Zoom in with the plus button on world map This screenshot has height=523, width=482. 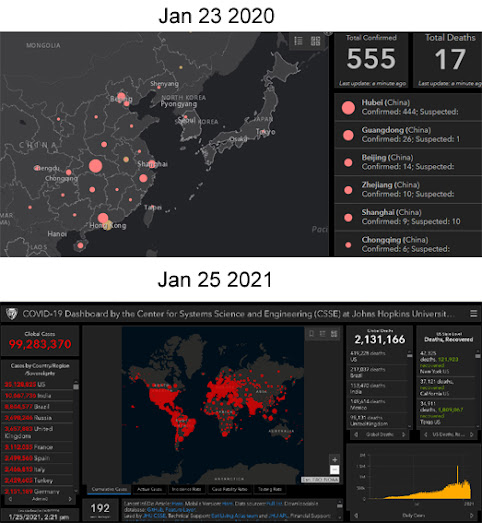[x=335, y=460]
